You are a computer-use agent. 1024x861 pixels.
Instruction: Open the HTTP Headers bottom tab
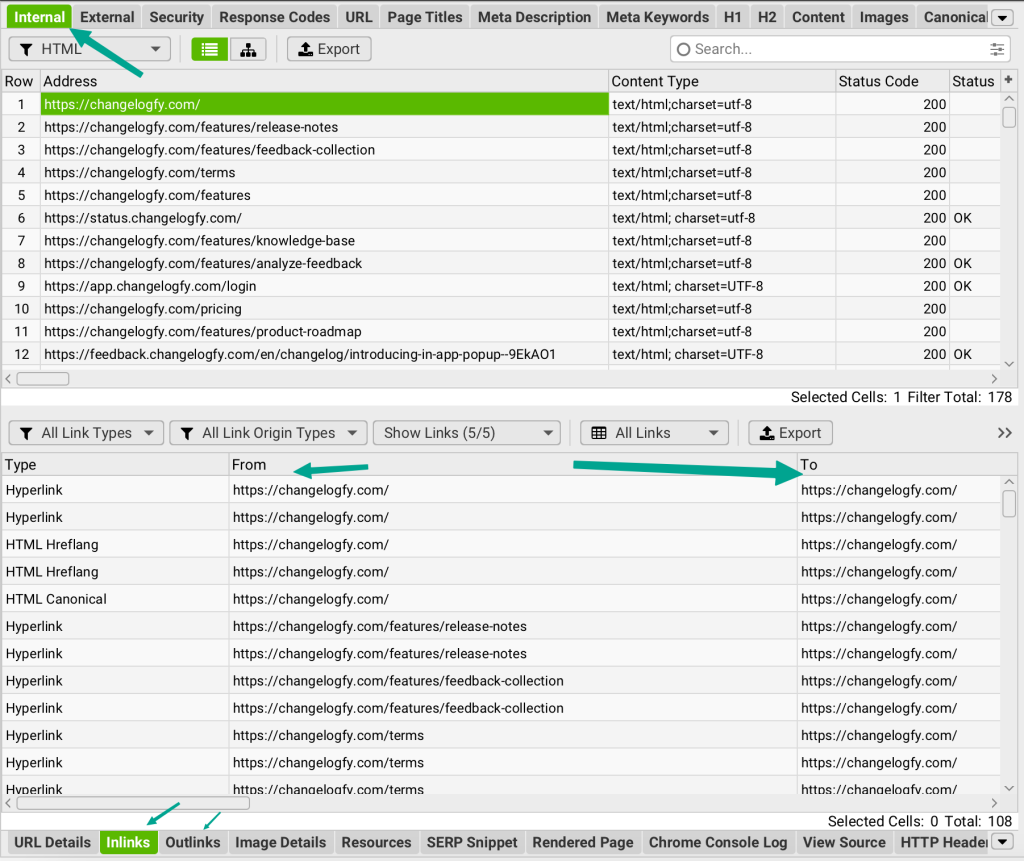(942, 842)
